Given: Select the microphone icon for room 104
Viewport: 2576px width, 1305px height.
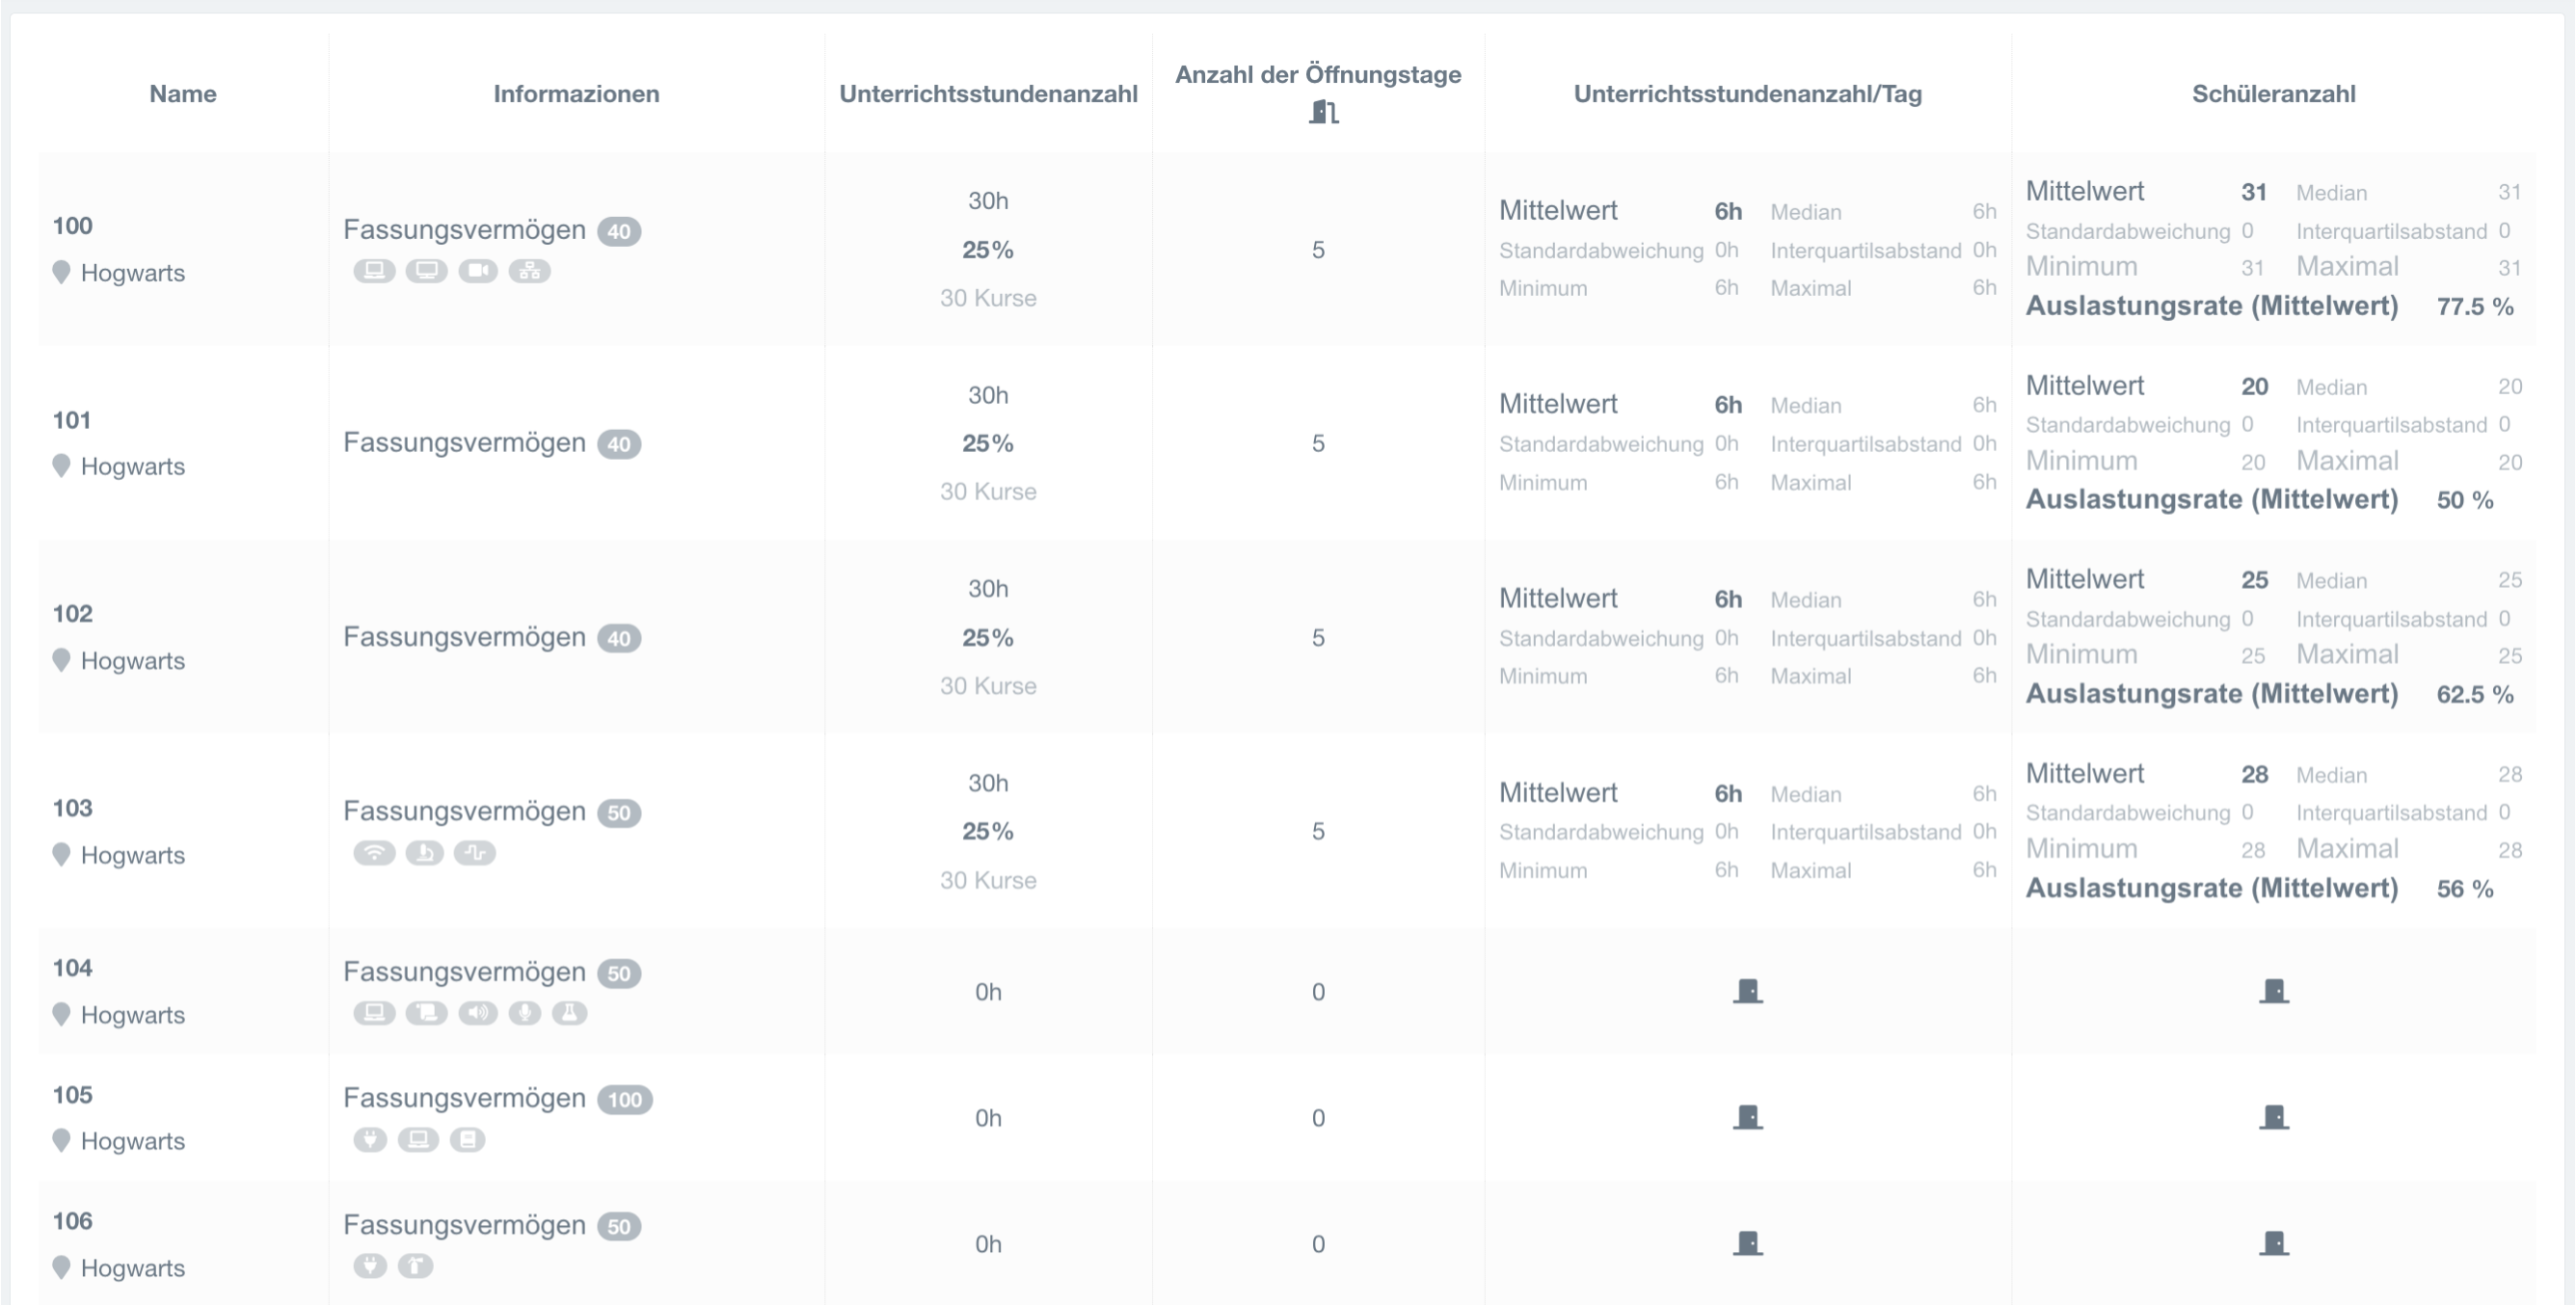Looking at the screenshot, I should tap(526, 1013).
